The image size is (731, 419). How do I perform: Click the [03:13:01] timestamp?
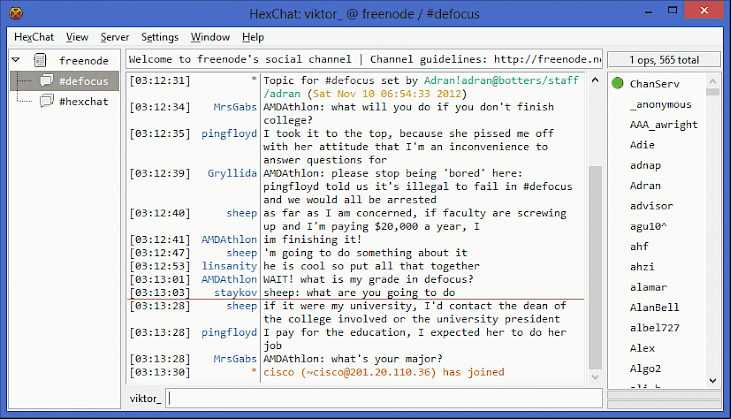[x=160, y=280]
